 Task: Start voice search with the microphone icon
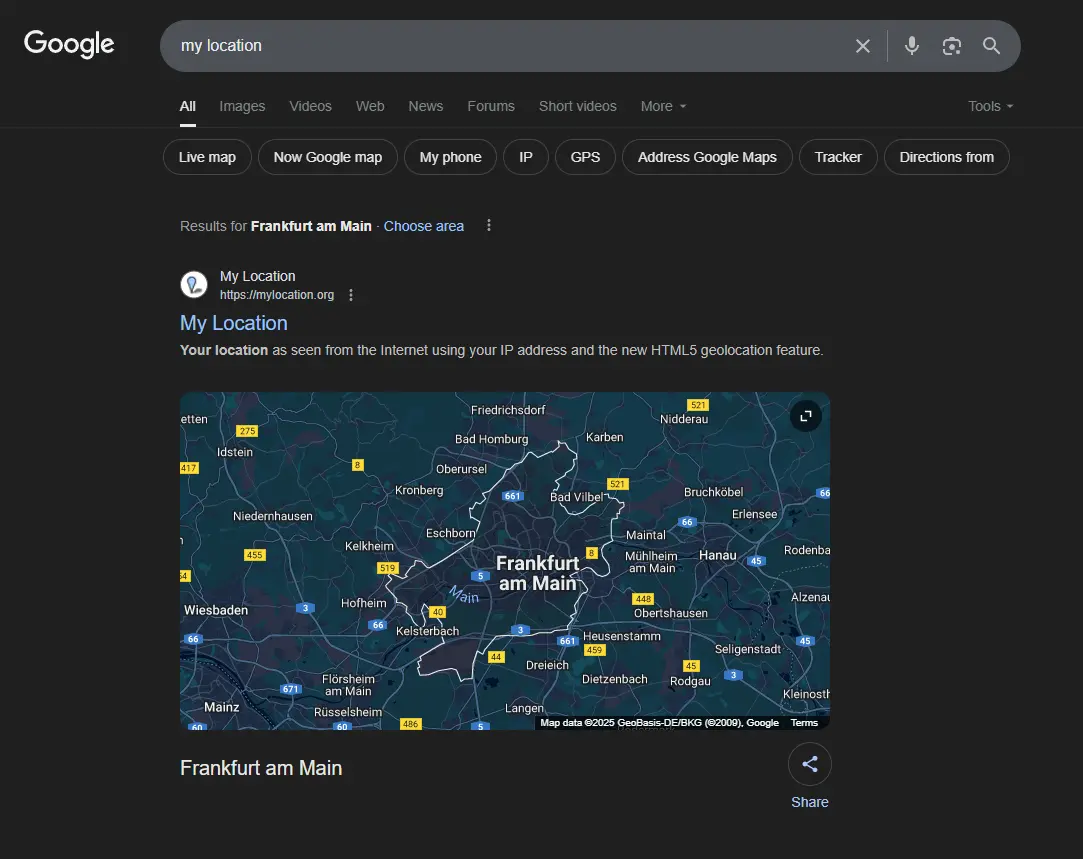(912, 46)
